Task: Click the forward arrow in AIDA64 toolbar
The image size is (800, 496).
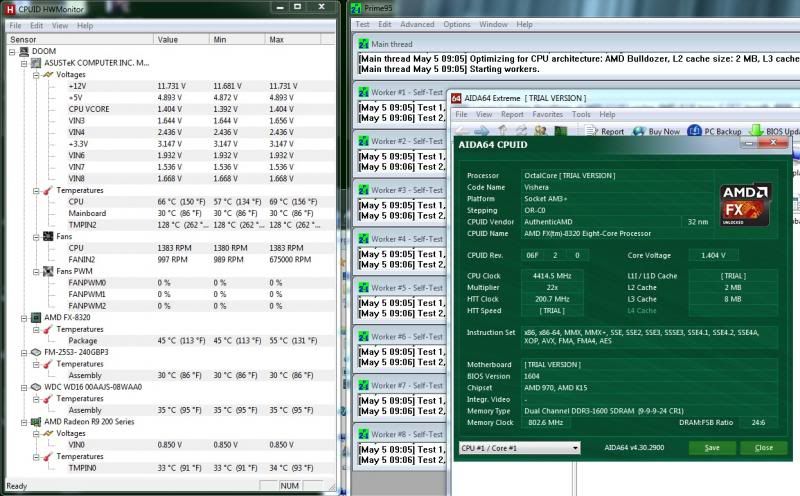Action: pos(482,131)
